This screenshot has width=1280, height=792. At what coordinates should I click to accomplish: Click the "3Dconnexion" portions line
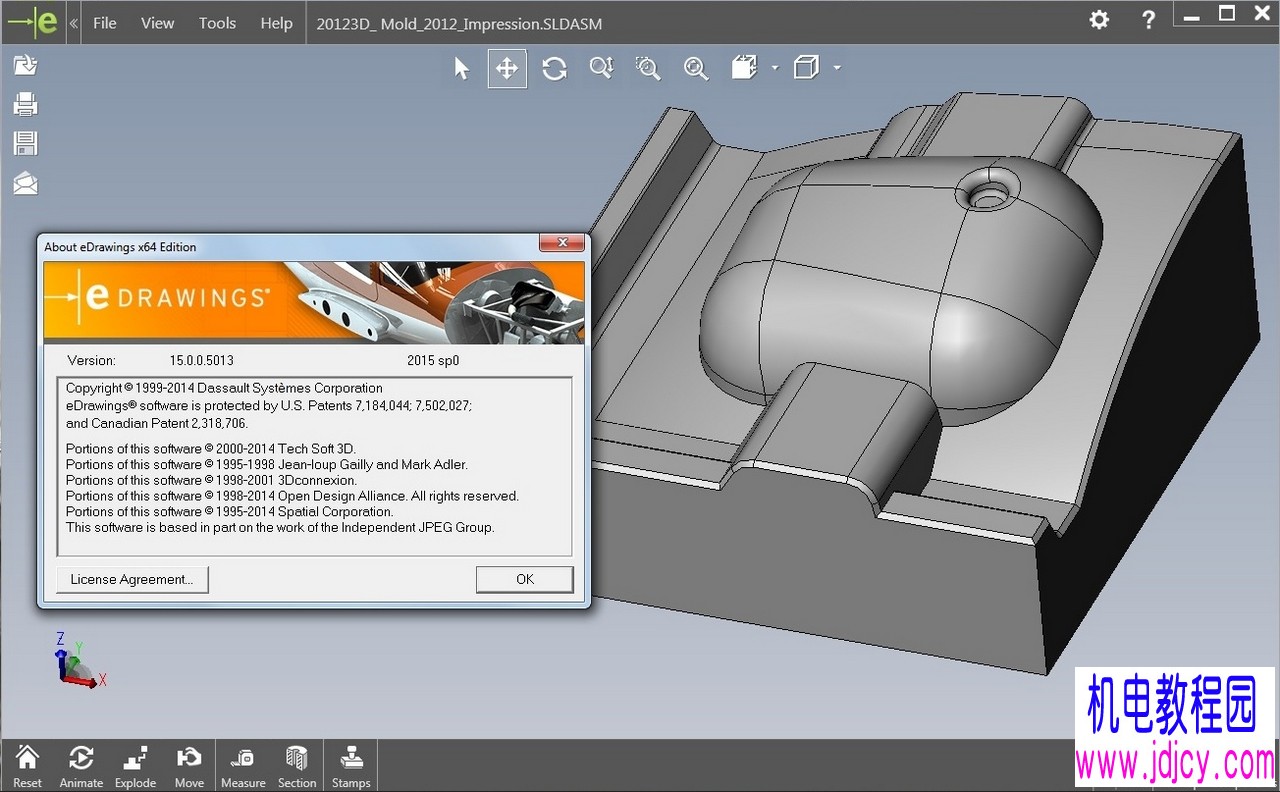point(211,480)
